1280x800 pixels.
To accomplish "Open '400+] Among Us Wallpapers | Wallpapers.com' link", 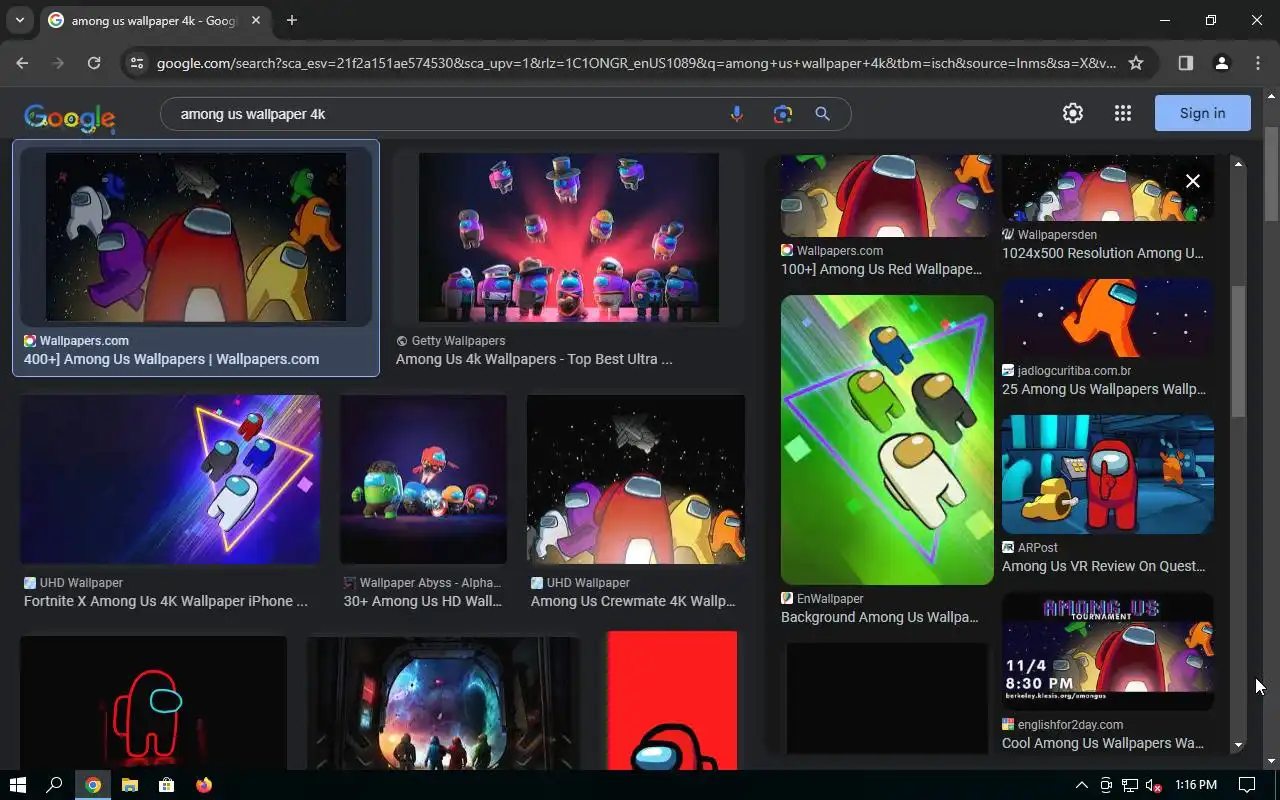I will [171, 359].
